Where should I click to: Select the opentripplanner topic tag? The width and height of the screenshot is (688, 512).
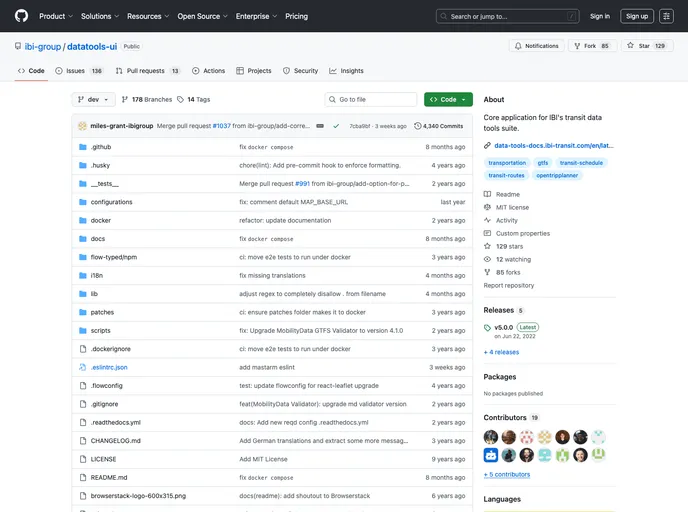pos(557,175)
